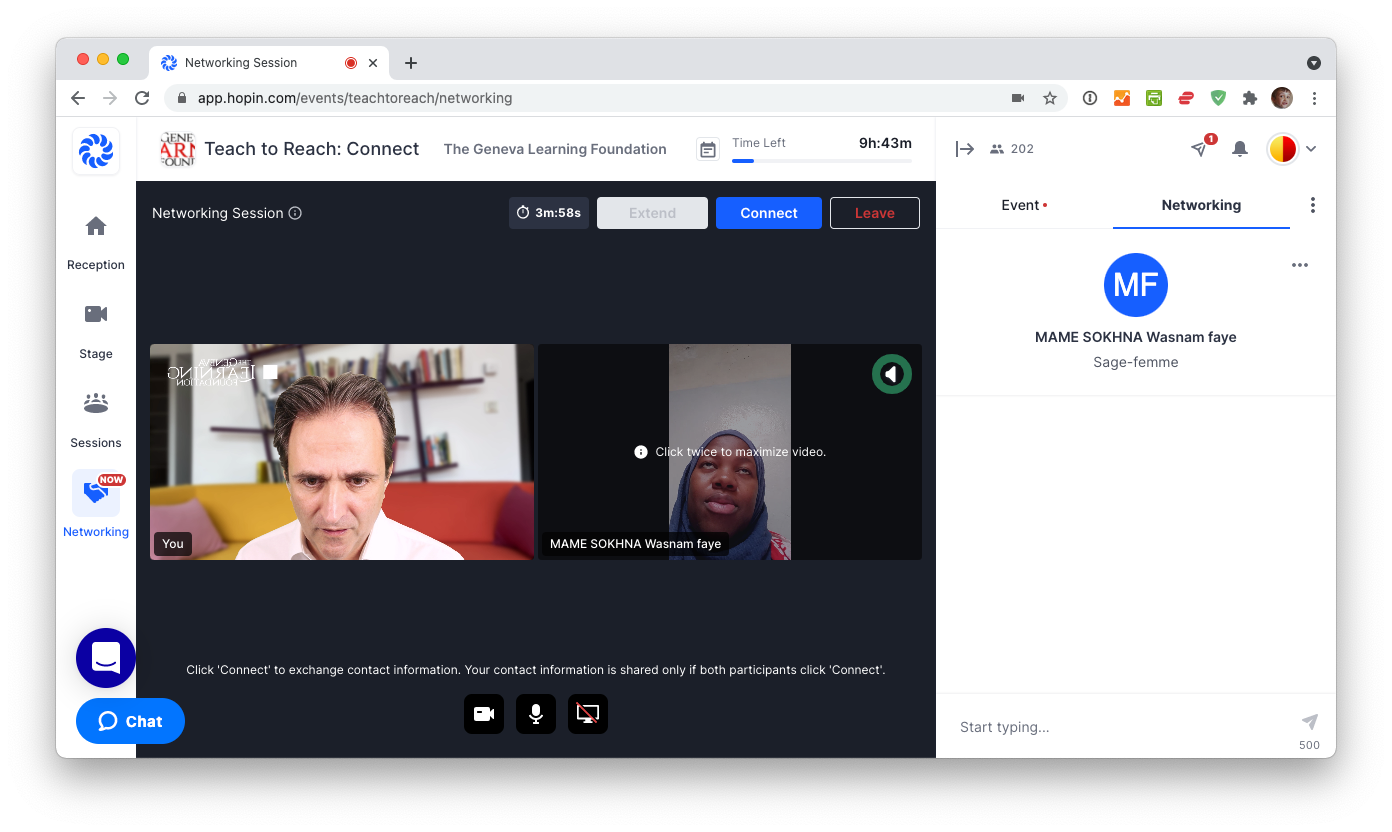Switch to the Event tab
This screenshot has height=832, width=1392.
[x=1023, y=205]
